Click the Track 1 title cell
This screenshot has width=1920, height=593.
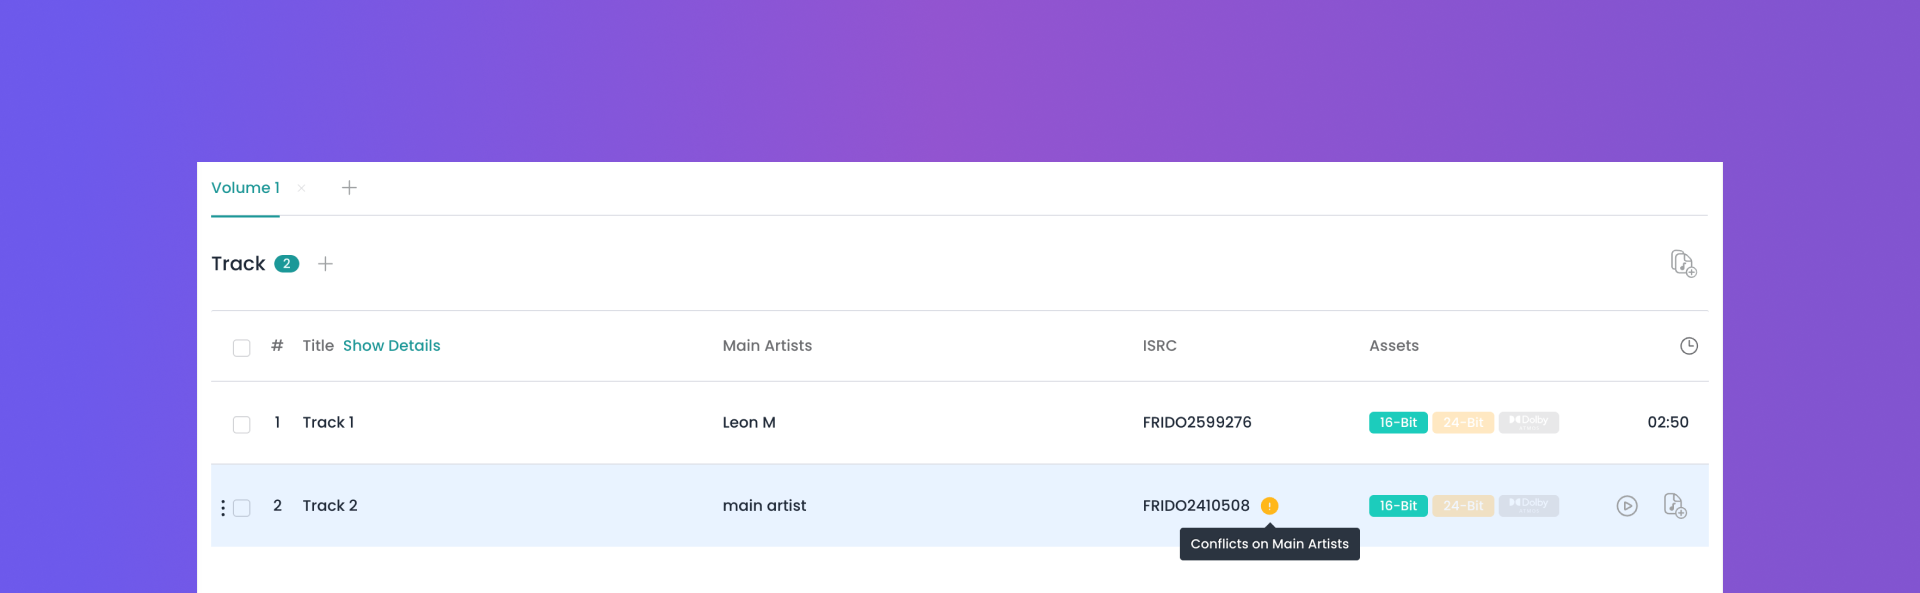click(x=328, y=422)
